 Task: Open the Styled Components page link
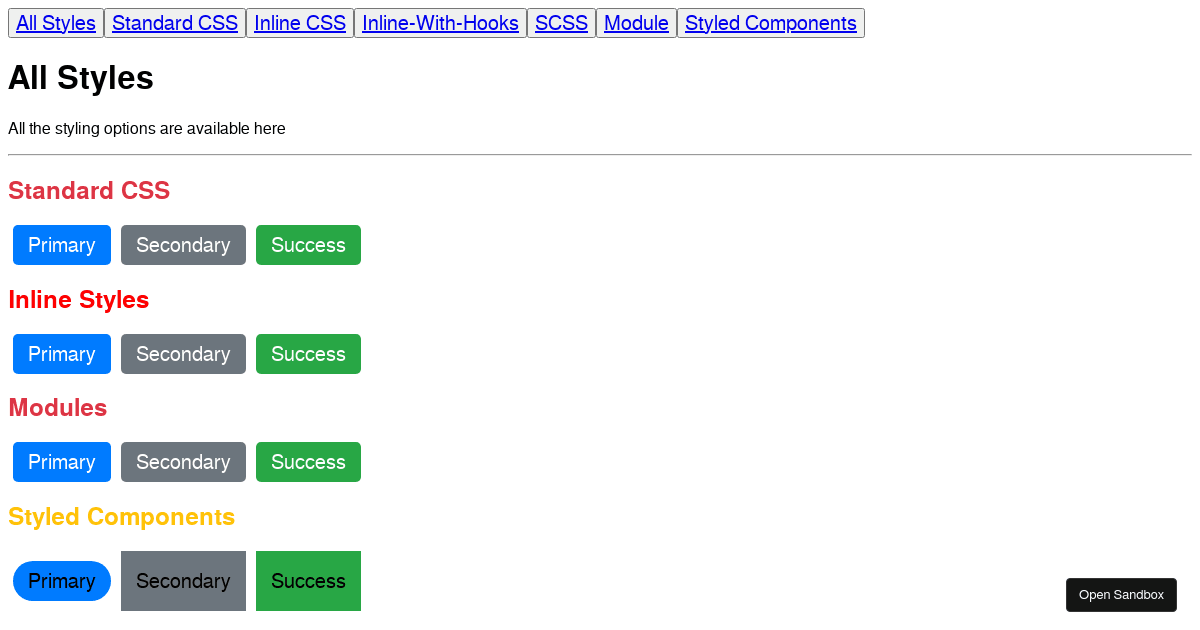(771, 22)
